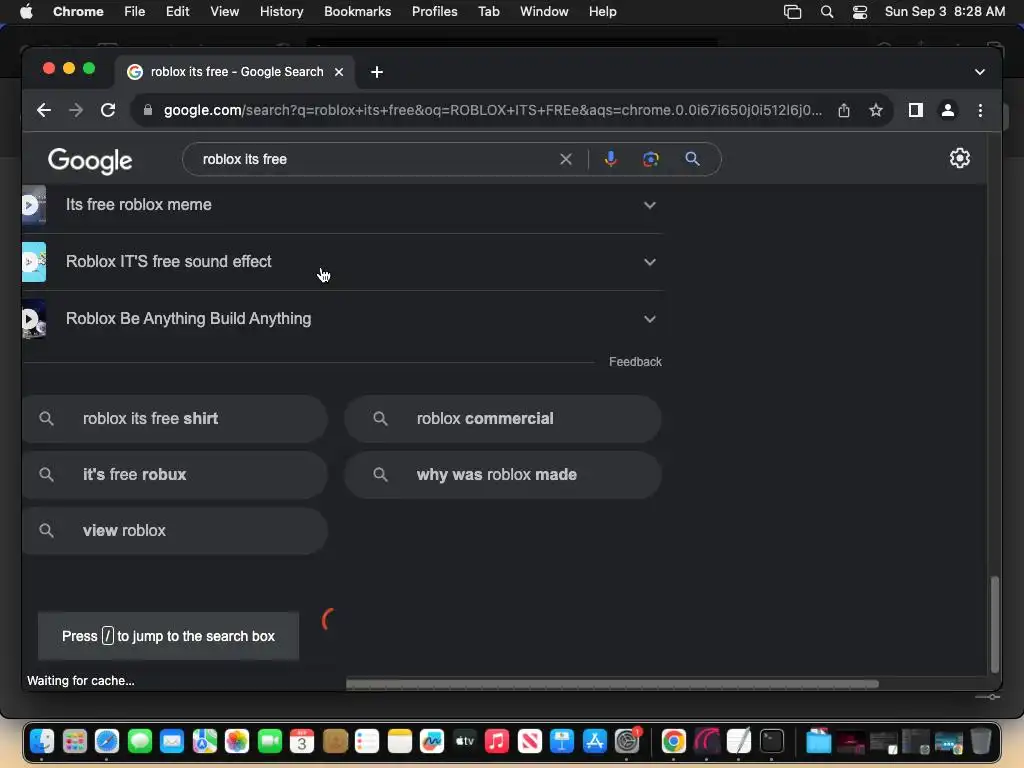Play the Its free roblox meme thumbnail
Viewport: 1024px width, 768px height.
(33, 205)
